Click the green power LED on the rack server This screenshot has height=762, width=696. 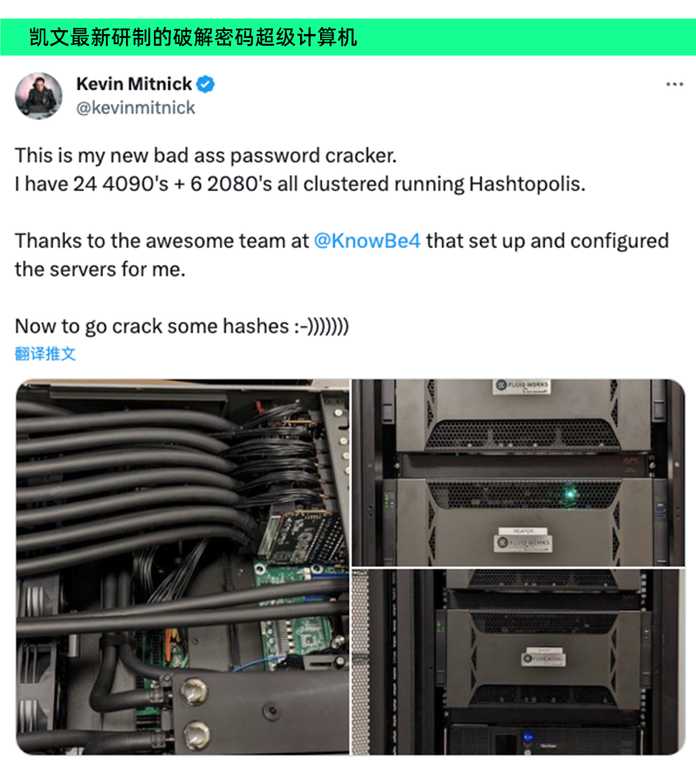click(570, 495)
